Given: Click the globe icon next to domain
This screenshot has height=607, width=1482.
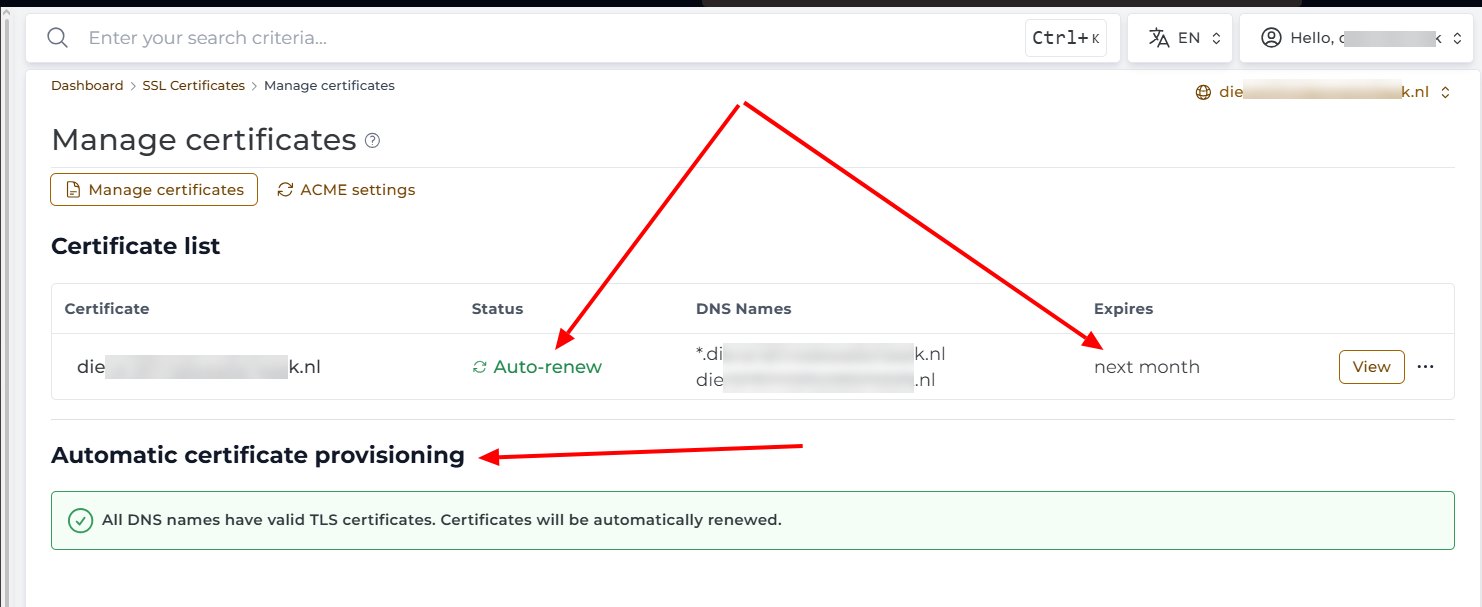Looking at the screenshot, I should (1203, 92).
